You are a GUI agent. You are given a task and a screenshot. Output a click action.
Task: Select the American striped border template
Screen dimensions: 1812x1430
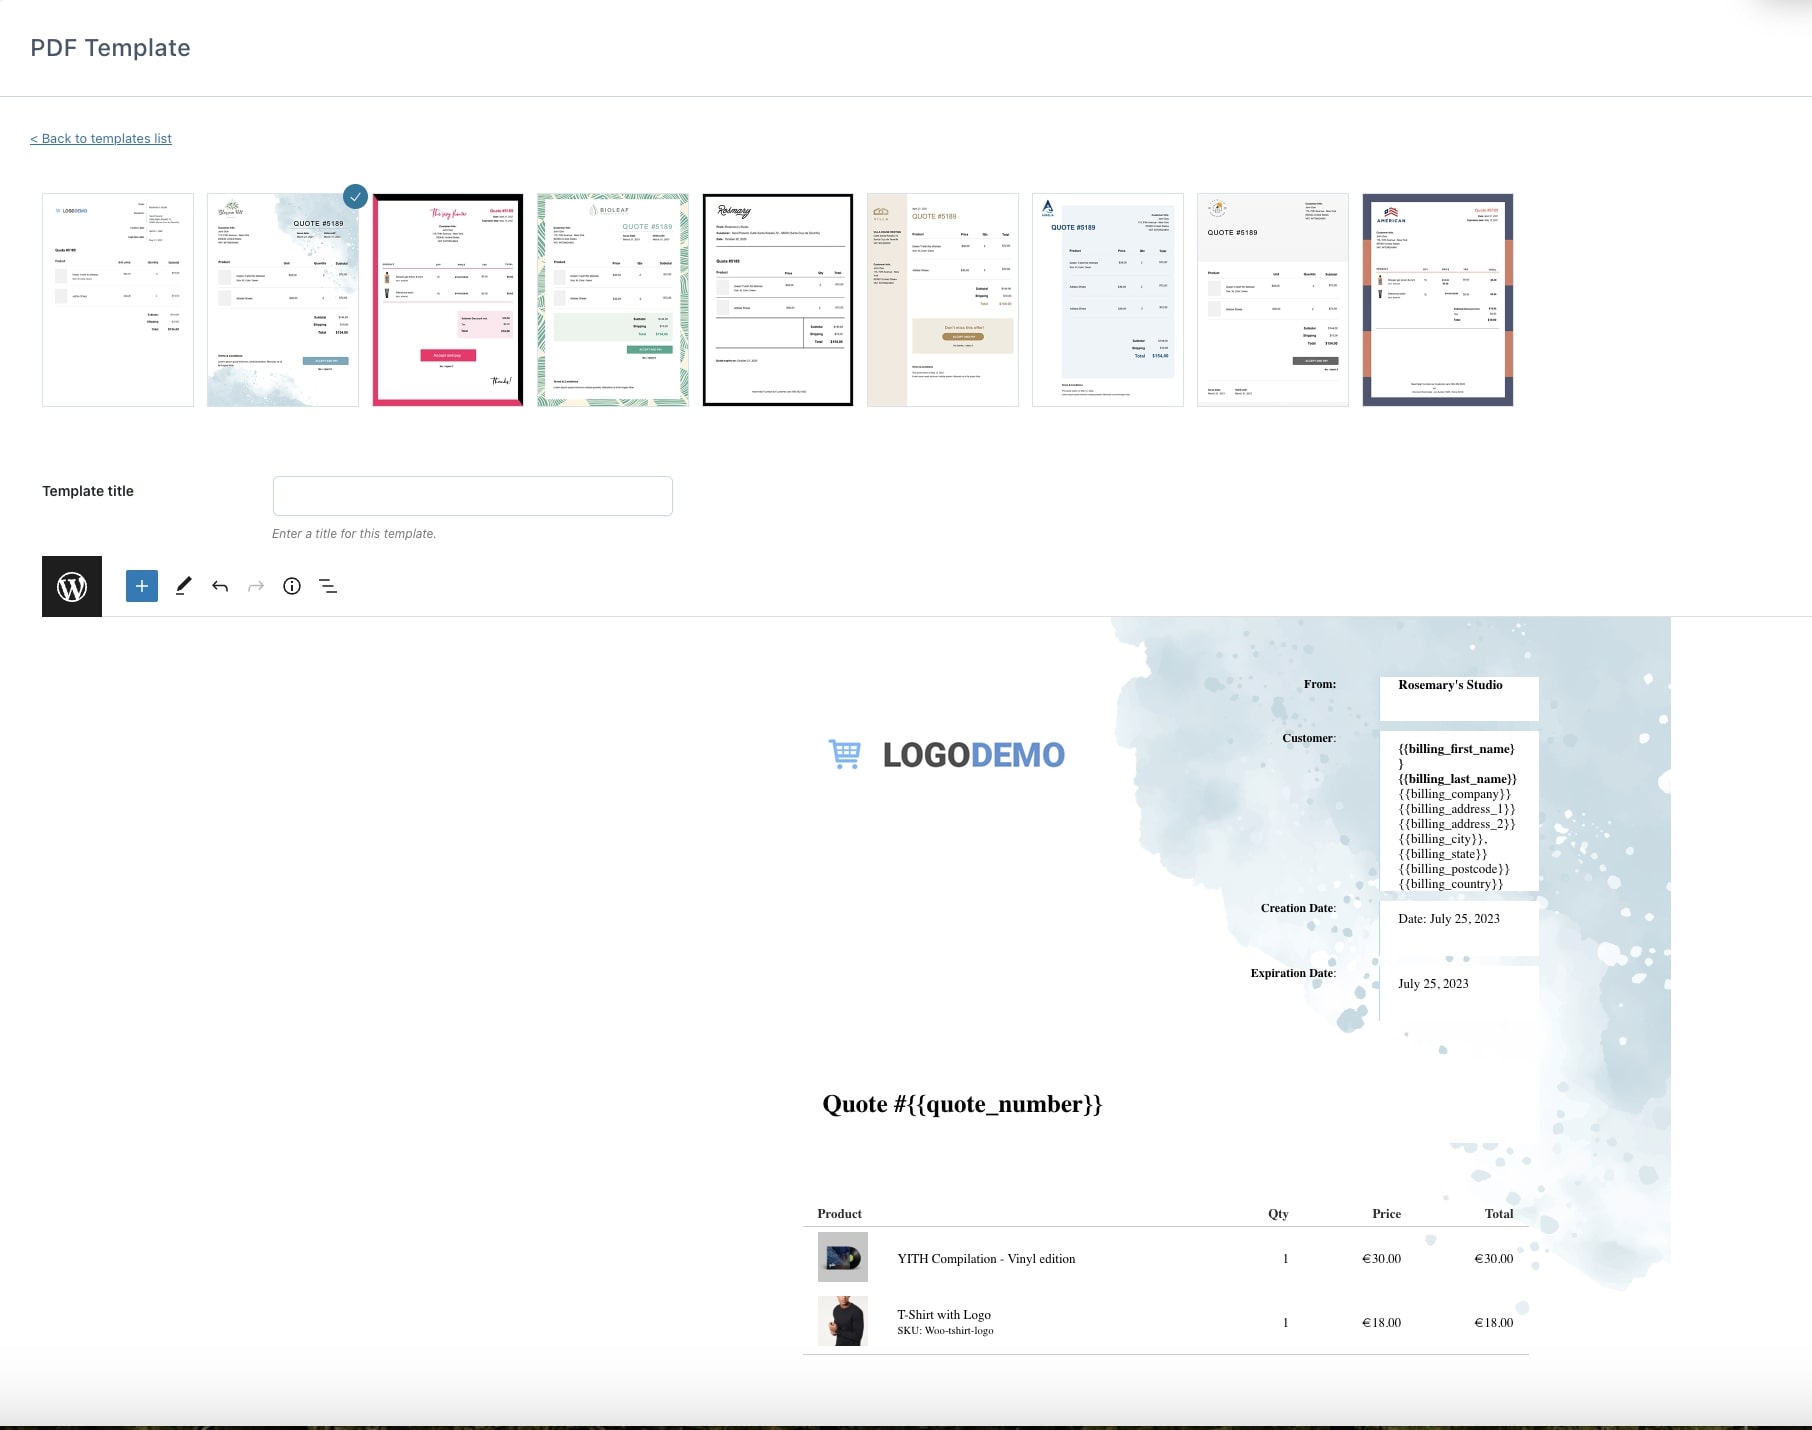(x=1438, y=300)
